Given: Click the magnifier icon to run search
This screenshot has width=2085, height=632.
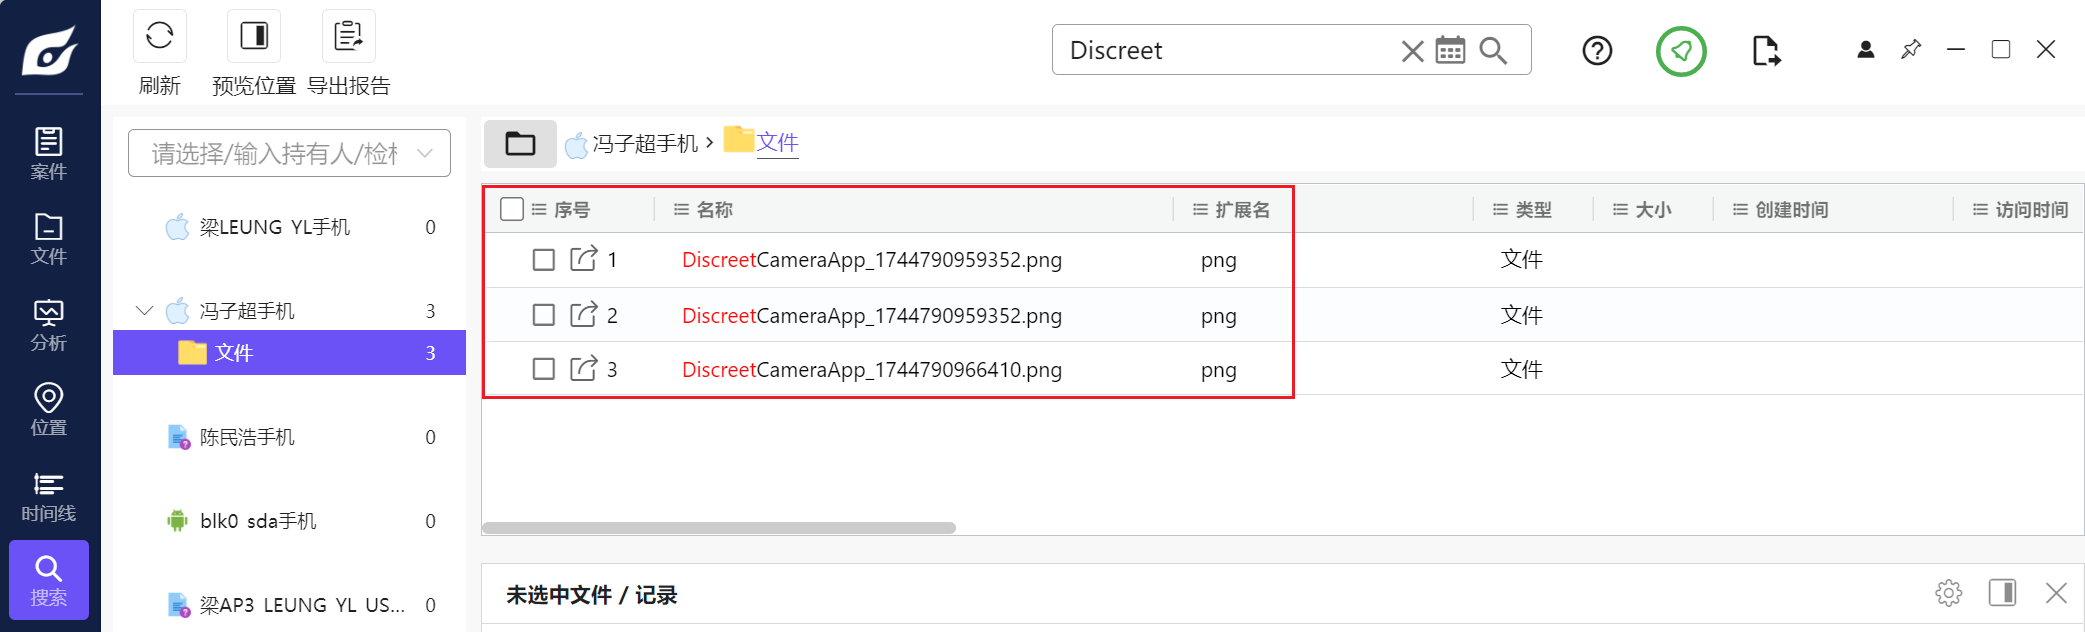Looking at the screenshot, I should tap(1493, 50).
